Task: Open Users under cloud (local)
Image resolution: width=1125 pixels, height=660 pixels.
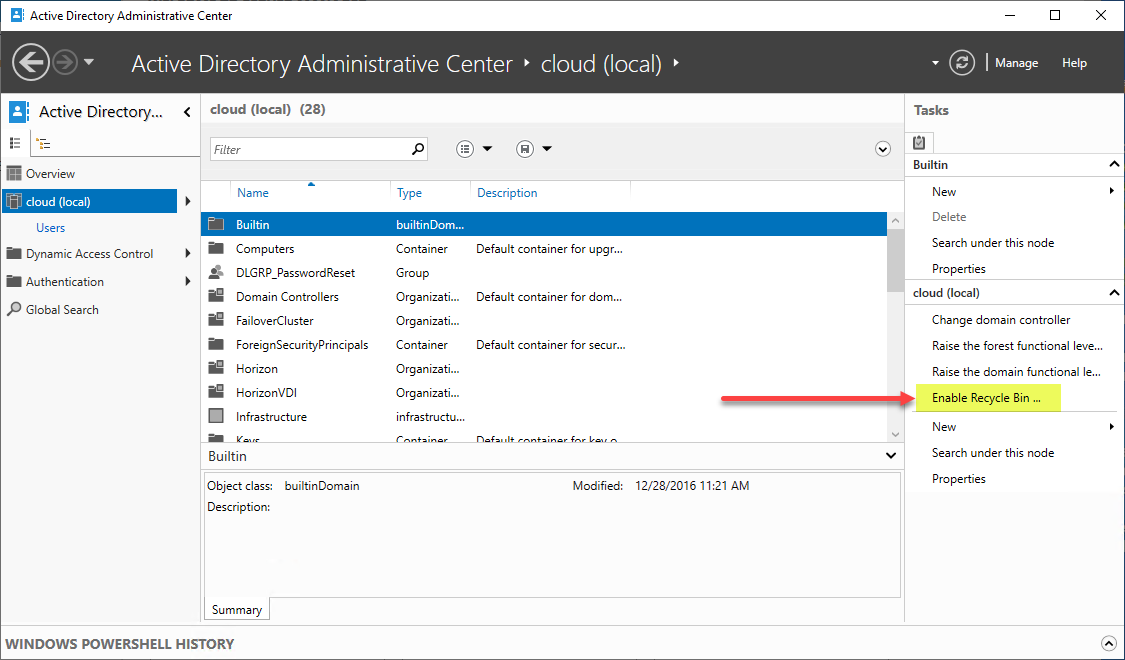Action: coord(51,227)
